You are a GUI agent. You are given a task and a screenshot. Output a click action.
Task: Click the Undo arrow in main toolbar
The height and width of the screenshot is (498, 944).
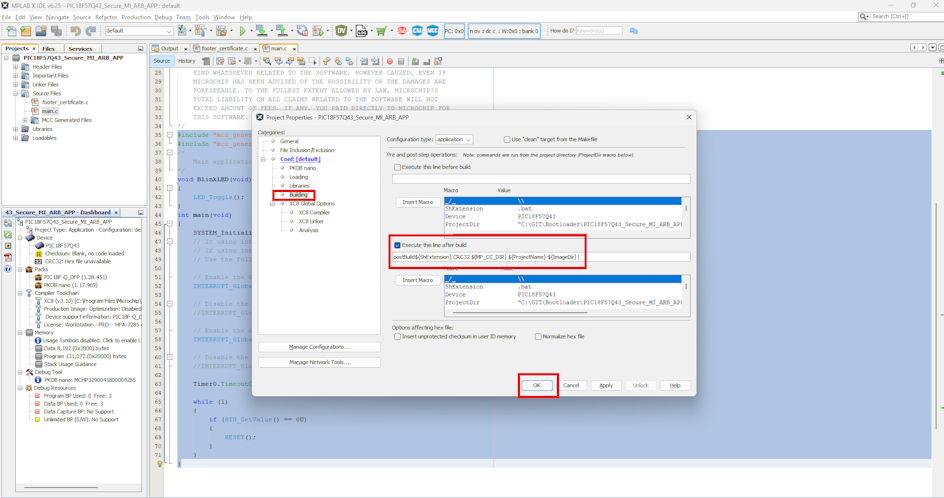coord(75,31)
